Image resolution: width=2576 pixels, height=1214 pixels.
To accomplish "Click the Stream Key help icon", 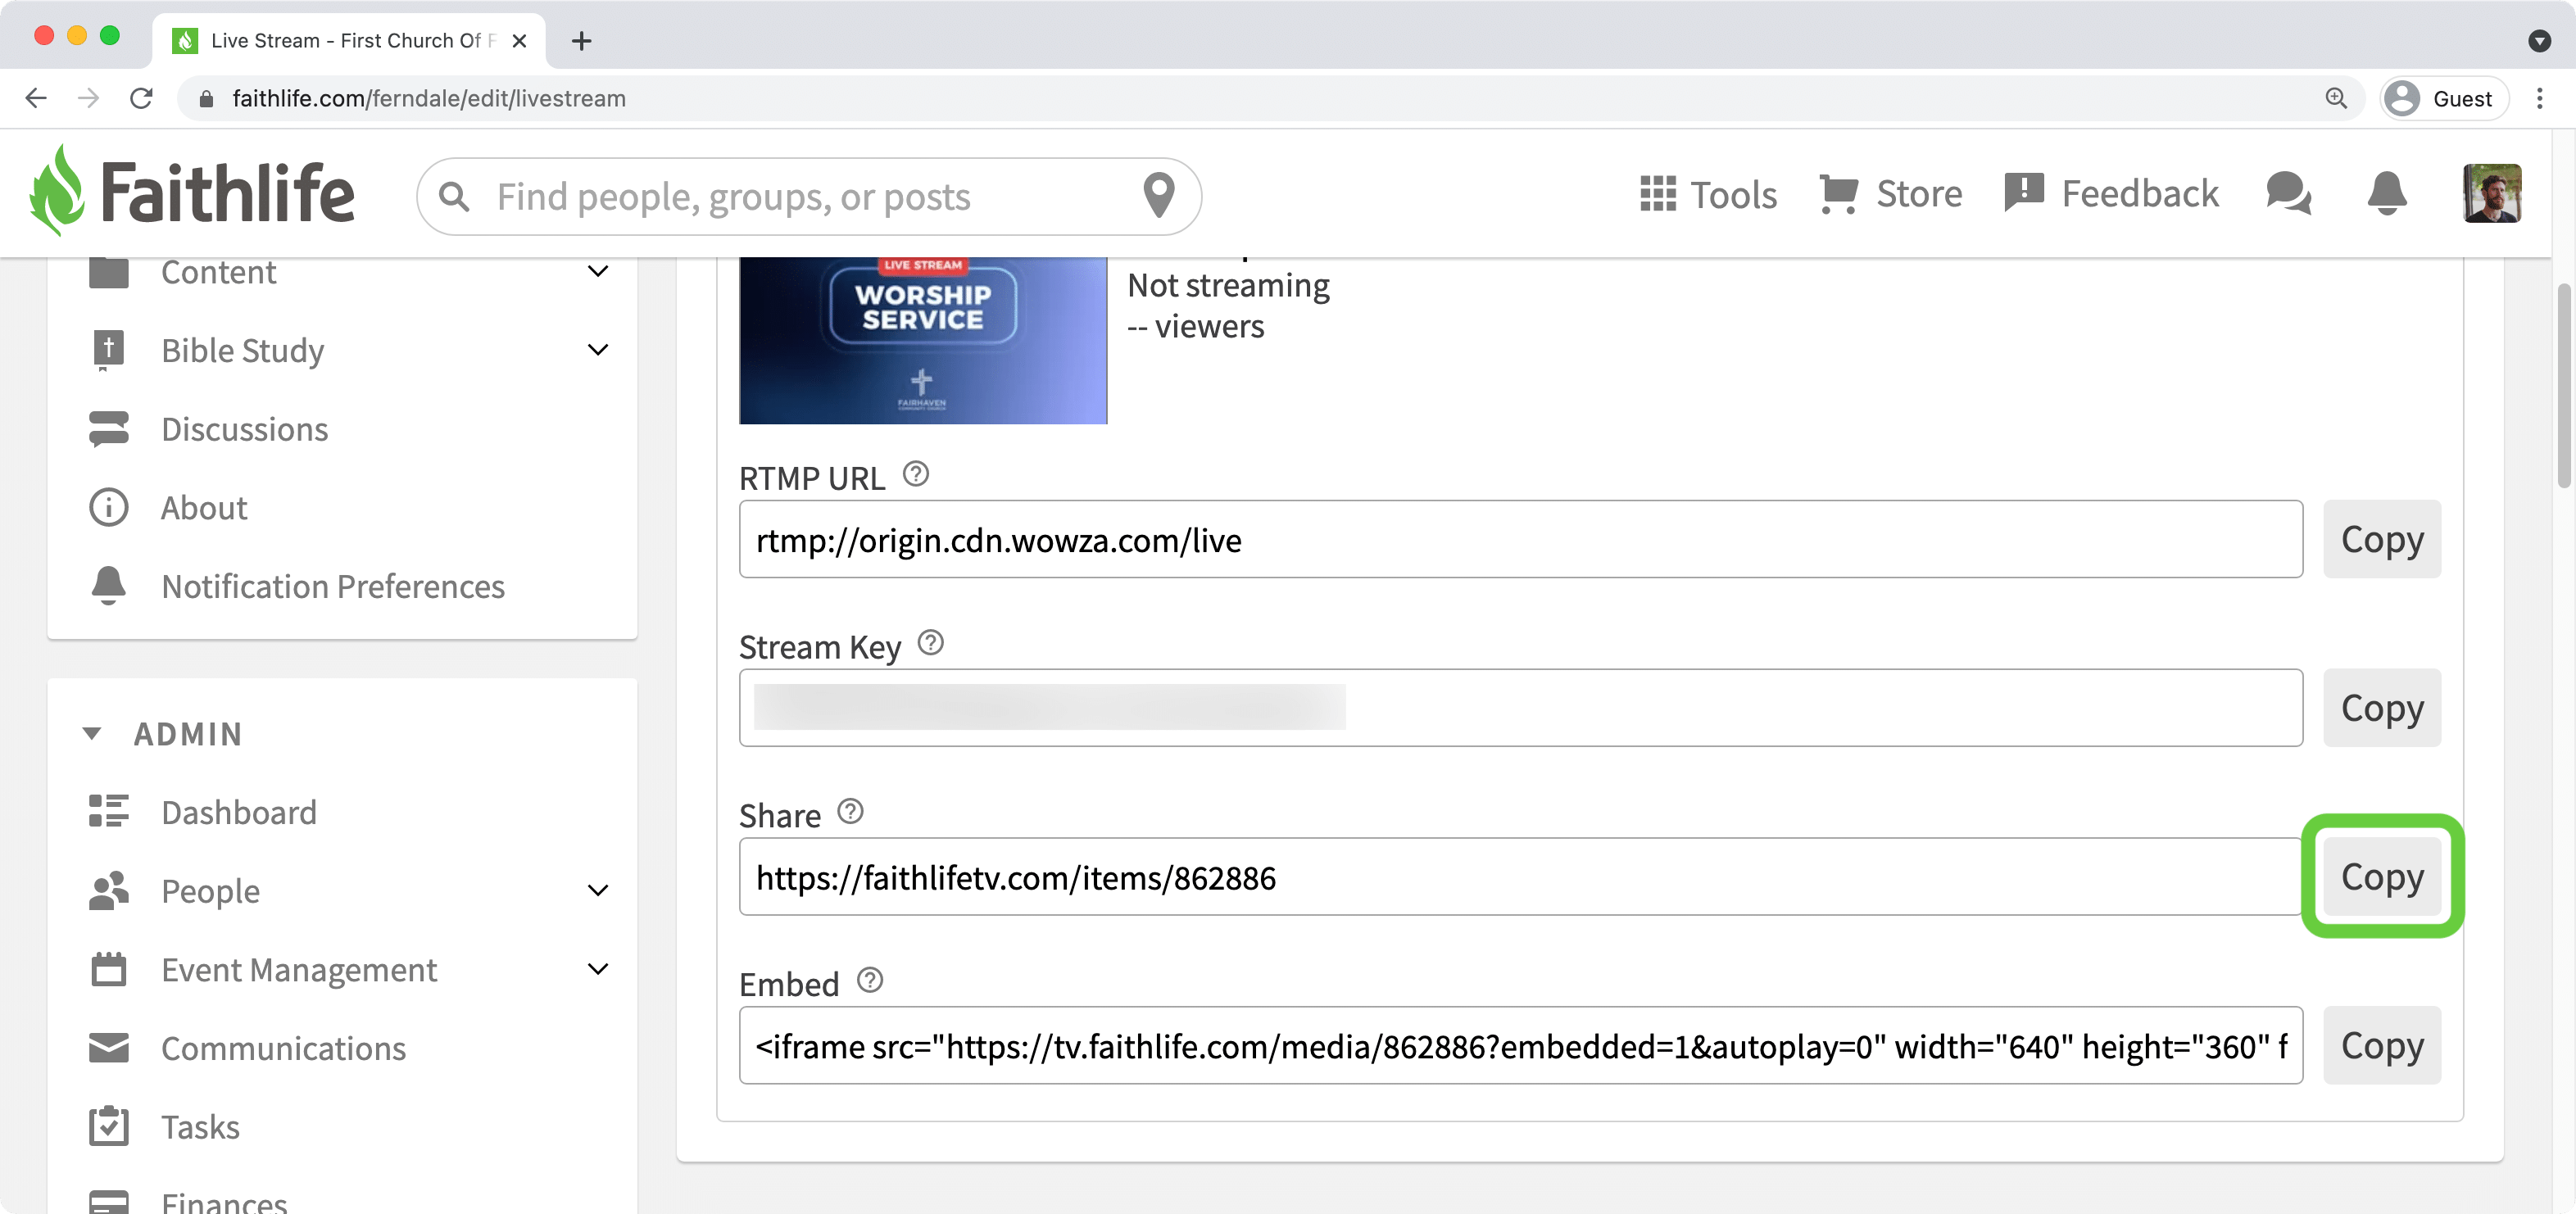I will [930, 643].
